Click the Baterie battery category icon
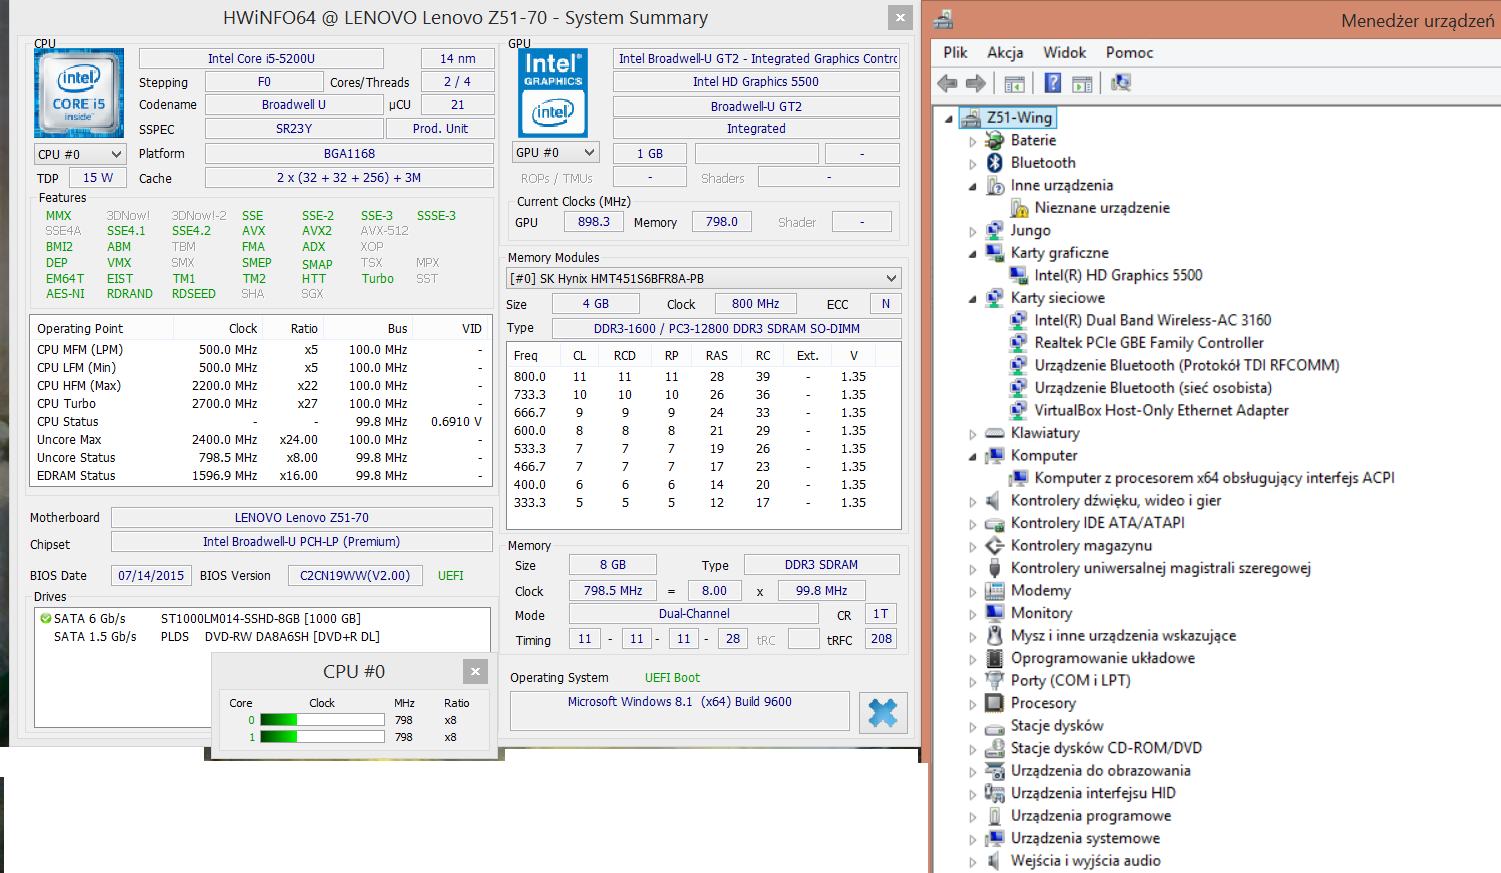 coord(995,140)
